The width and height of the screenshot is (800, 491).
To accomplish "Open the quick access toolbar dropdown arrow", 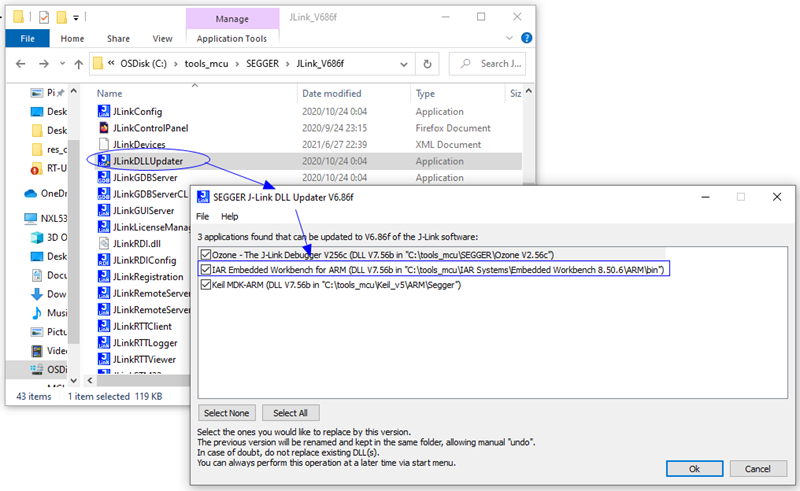I will [77, 16].
